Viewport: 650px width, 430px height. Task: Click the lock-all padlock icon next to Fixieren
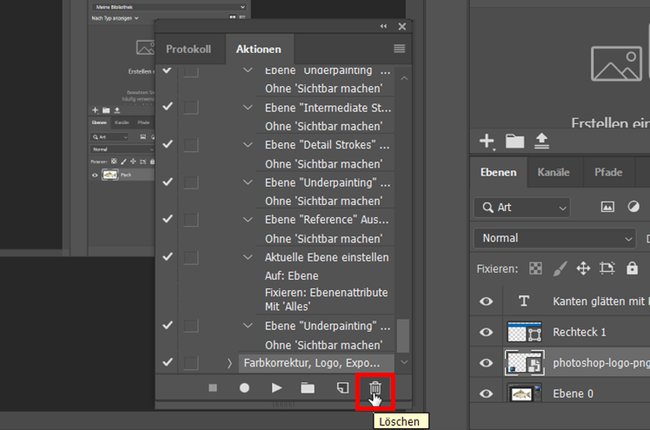coord(632,268)
